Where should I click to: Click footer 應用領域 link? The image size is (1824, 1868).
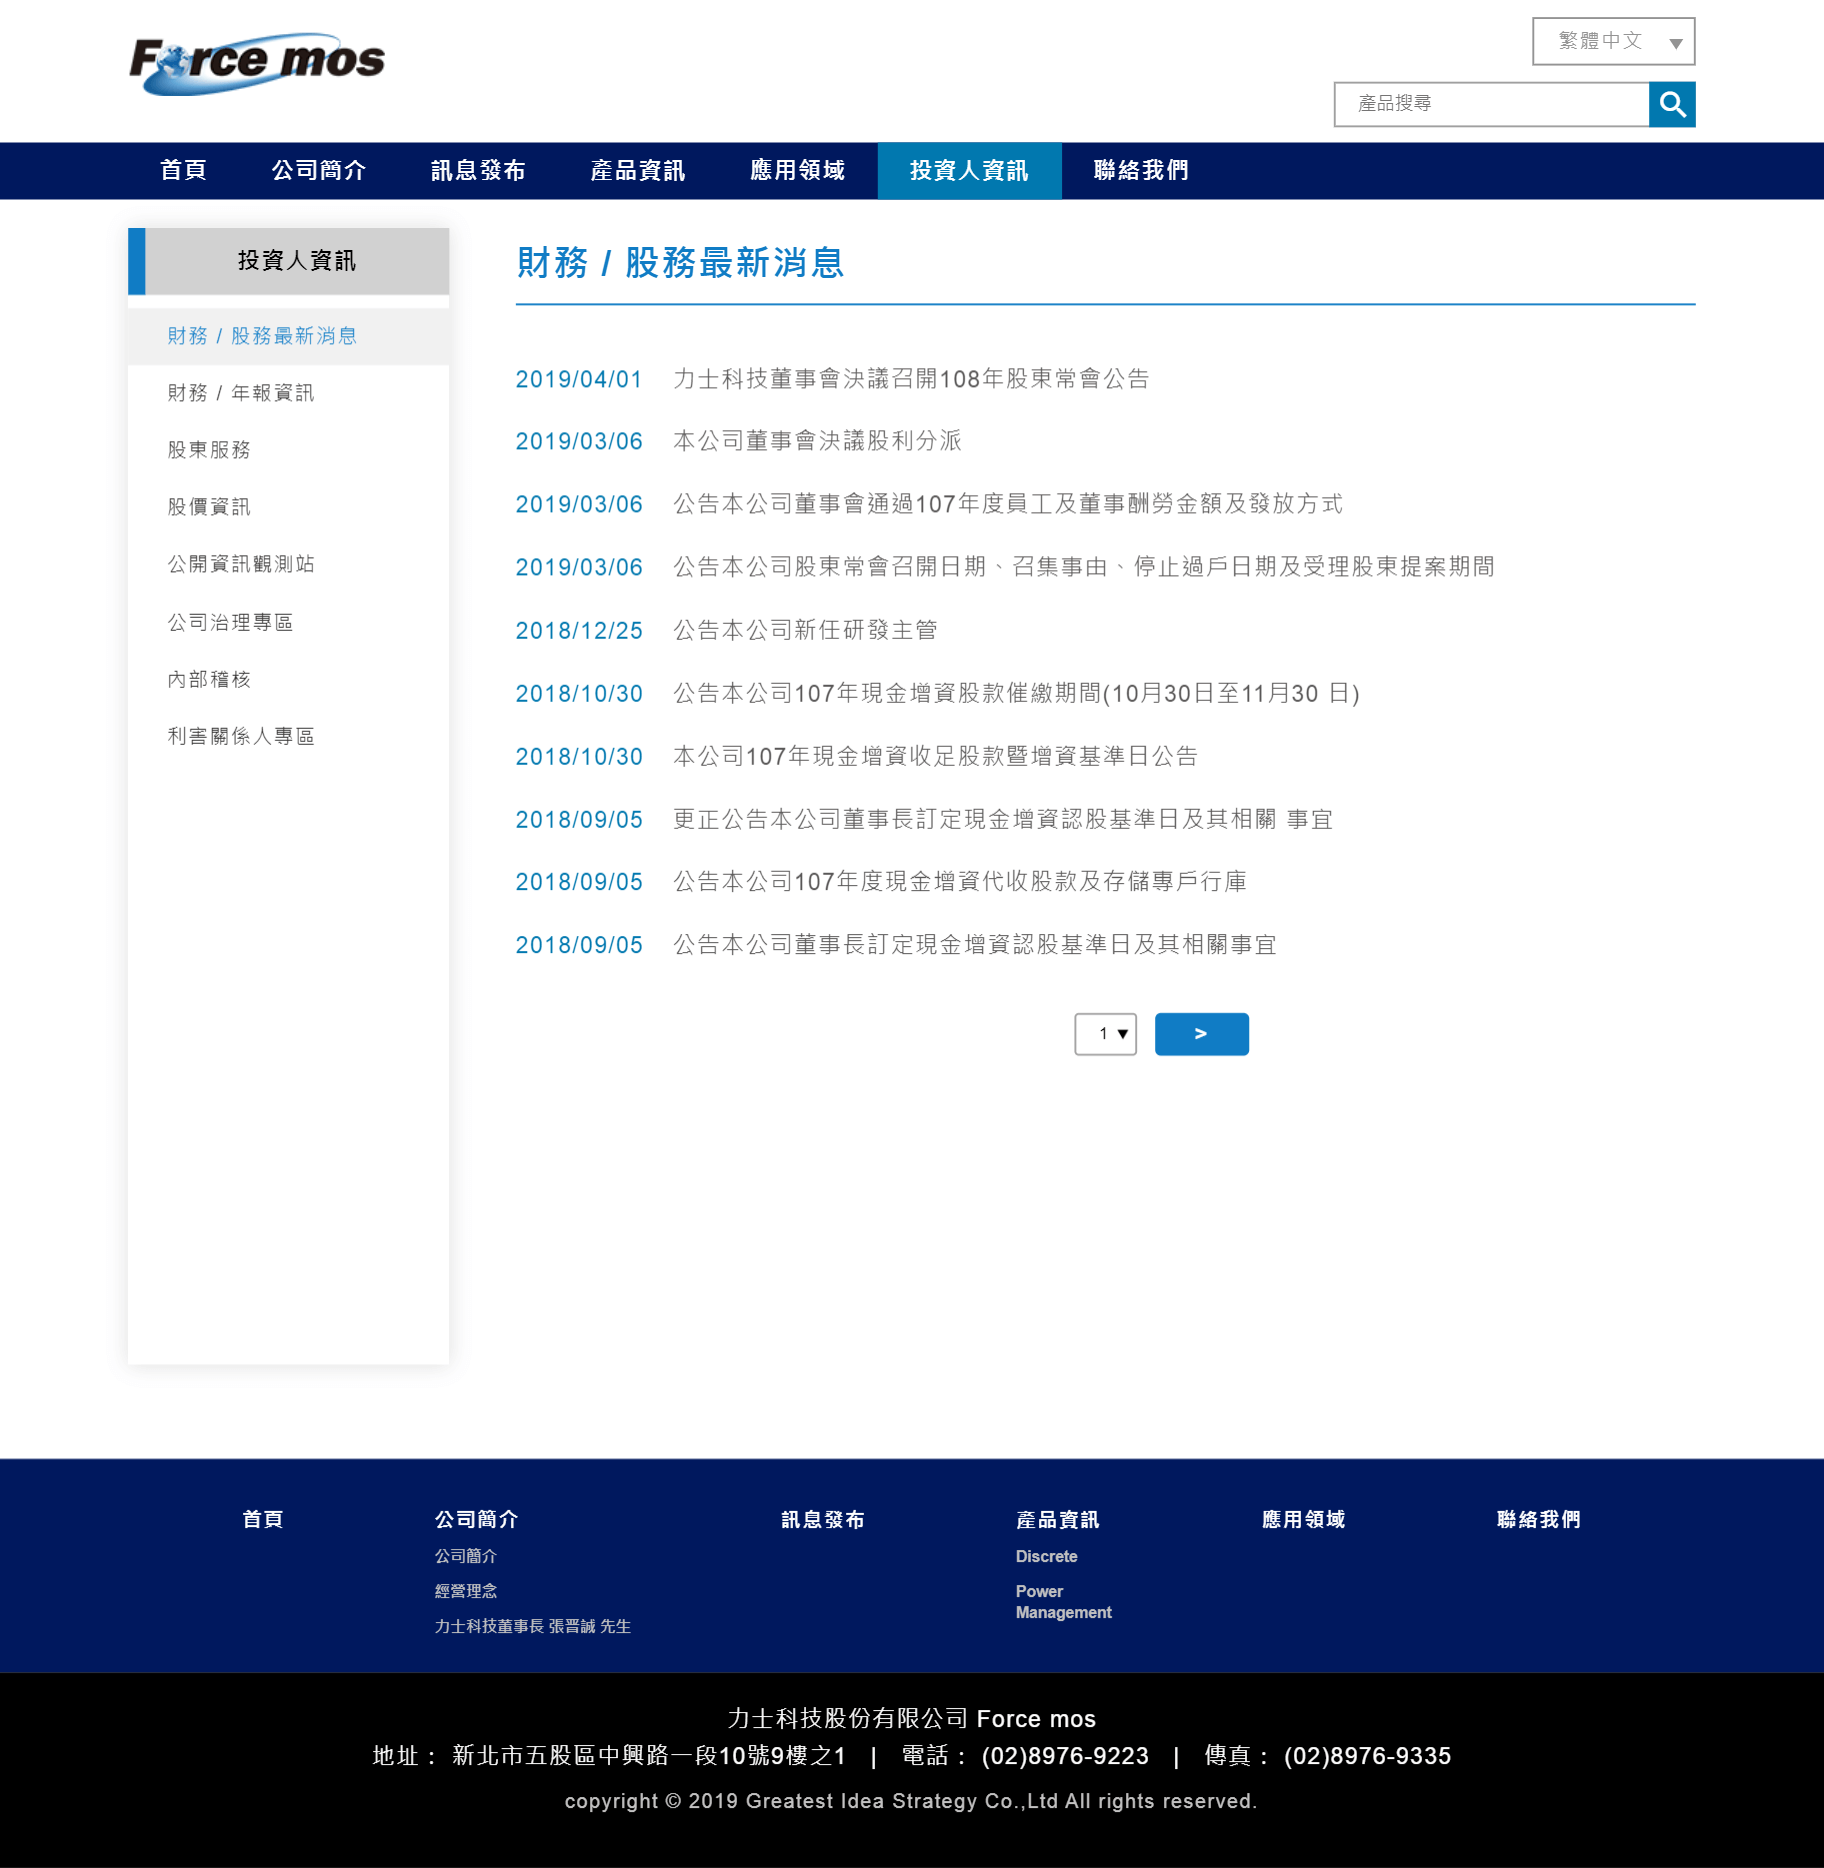pyautogui.click(x=1303, y=1520)
